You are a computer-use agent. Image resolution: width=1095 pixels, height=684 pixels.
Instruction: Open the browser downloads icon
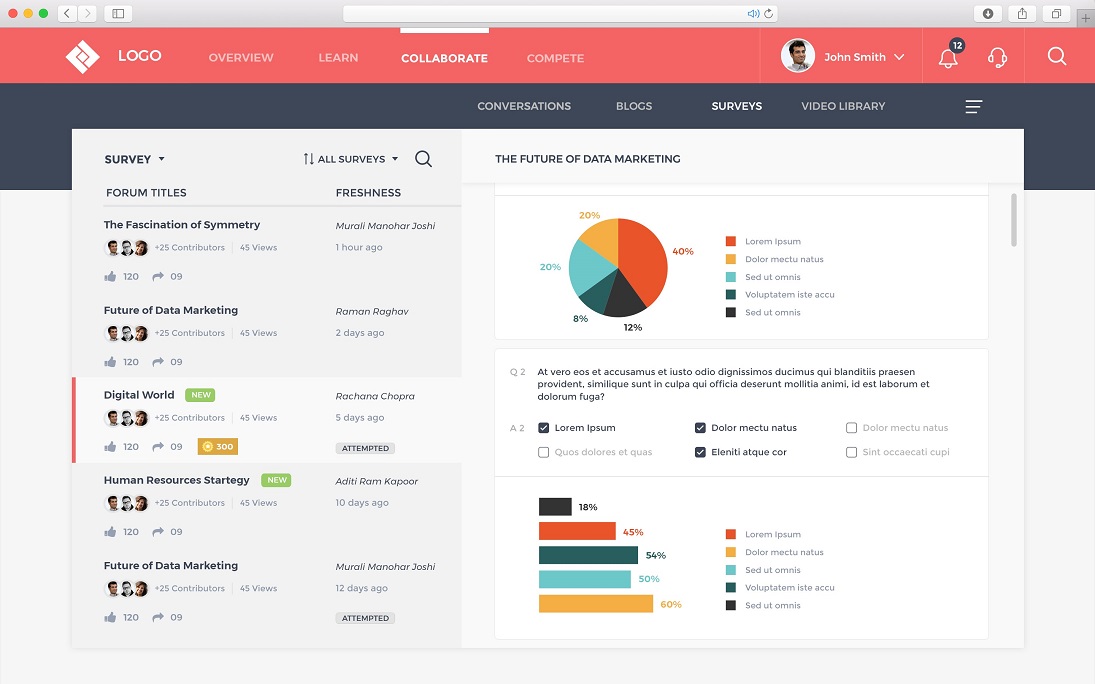[987, 13]
